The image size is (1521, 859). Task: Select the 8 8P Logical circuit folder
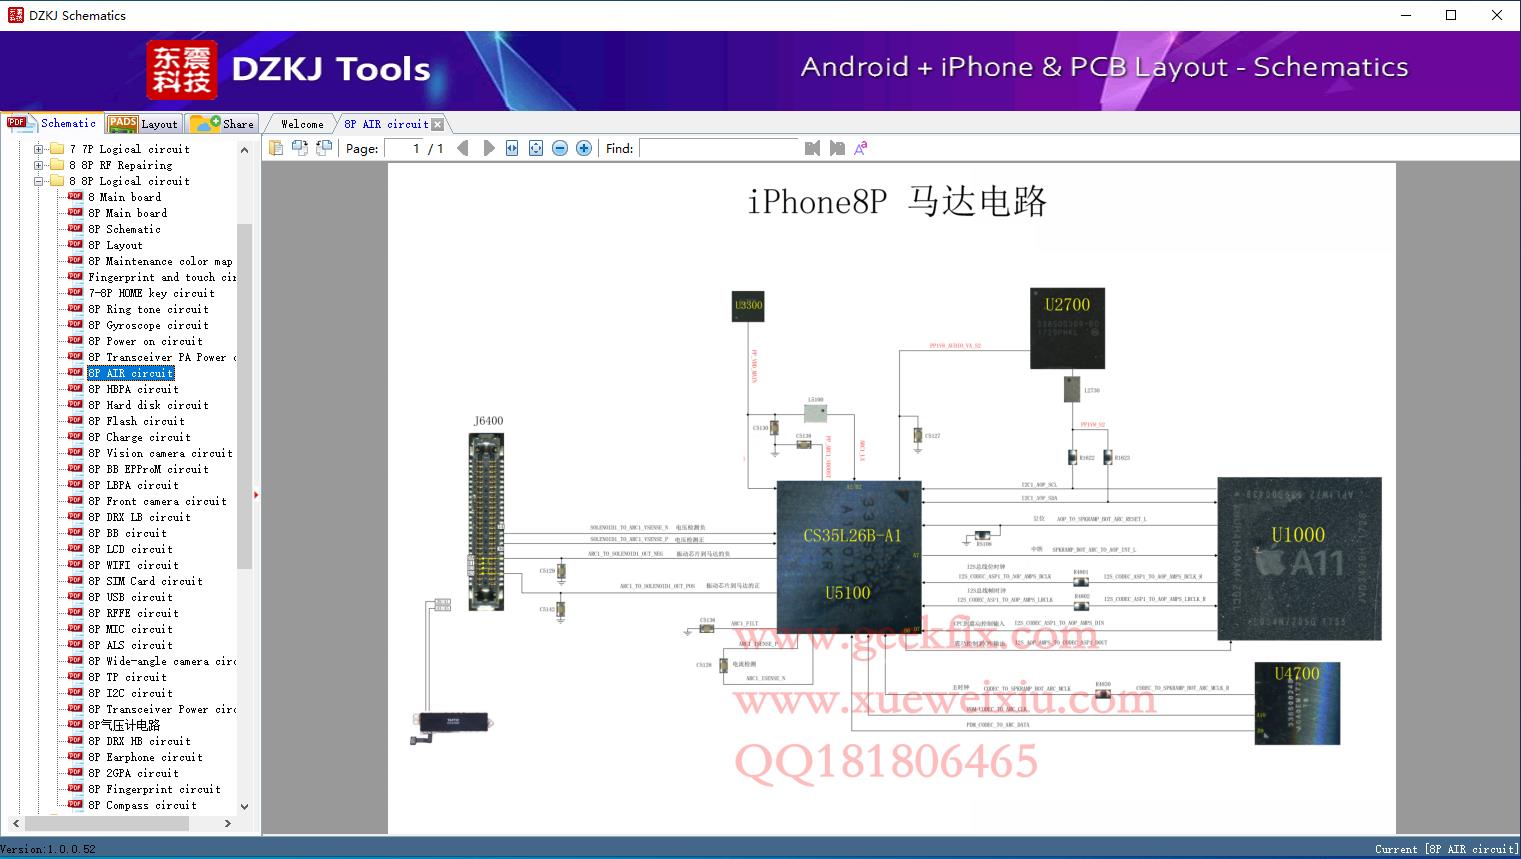tap(129, 181)
